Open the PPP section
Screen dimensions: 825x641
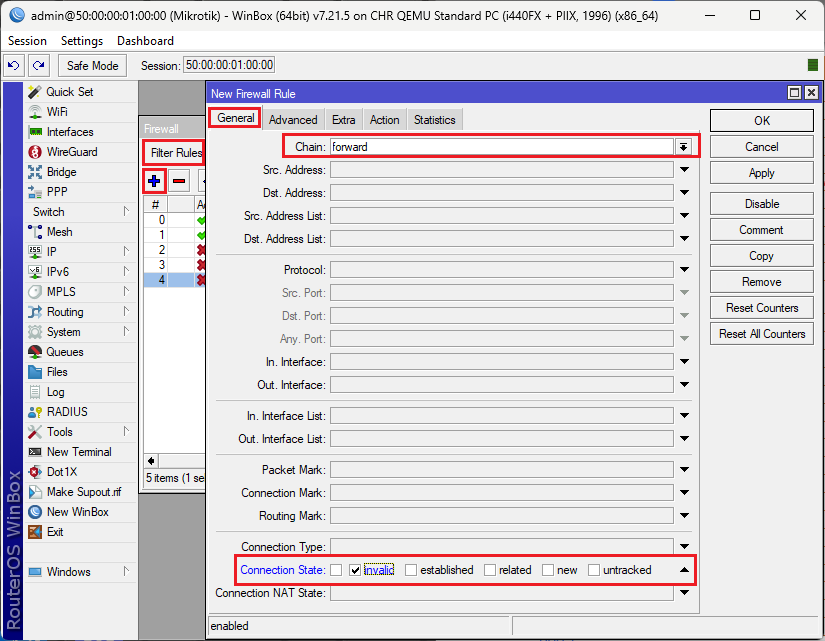57,192
